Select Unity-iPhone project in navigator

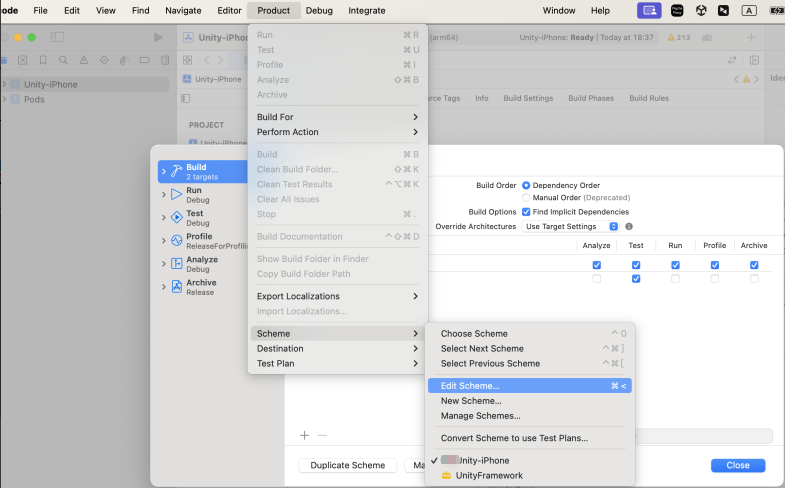85,84
